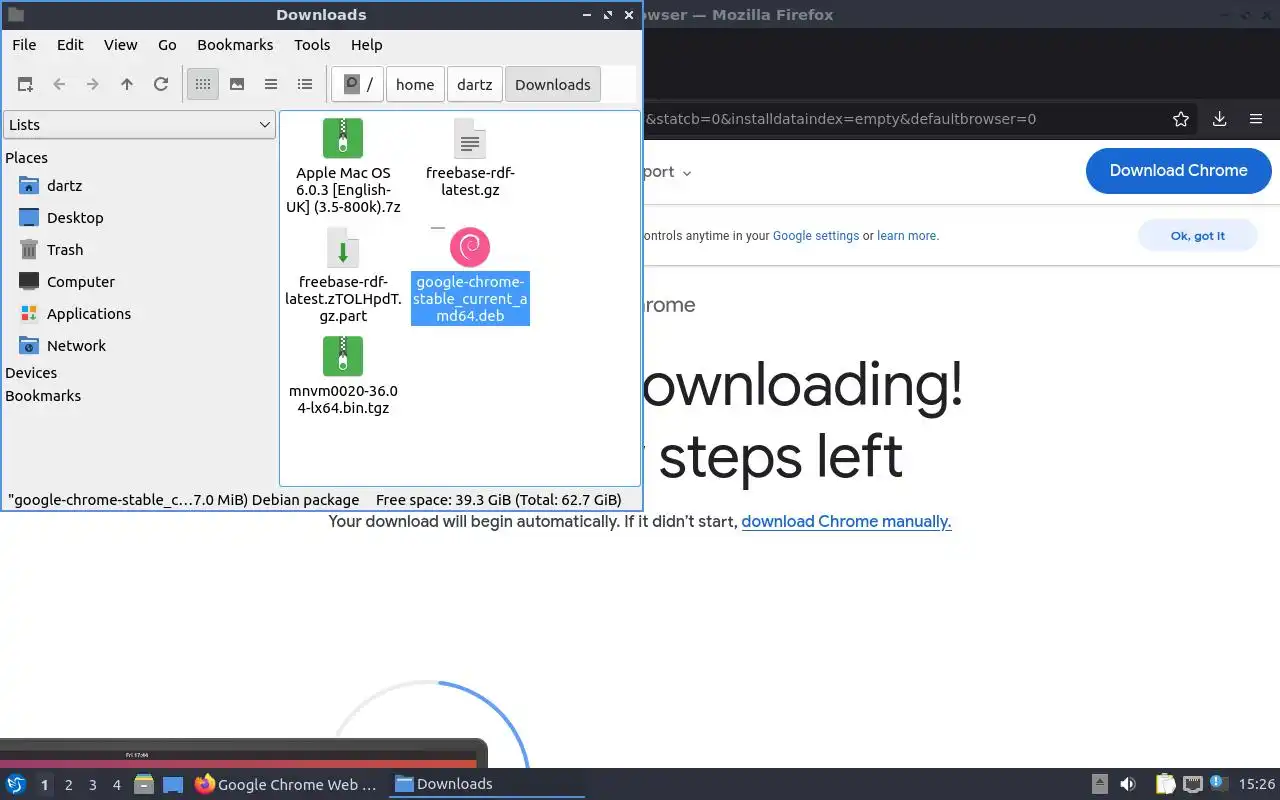
Task: Select mnvm0020 tgz archive icon
Action: pyautogui.click(x=343, y=356)
